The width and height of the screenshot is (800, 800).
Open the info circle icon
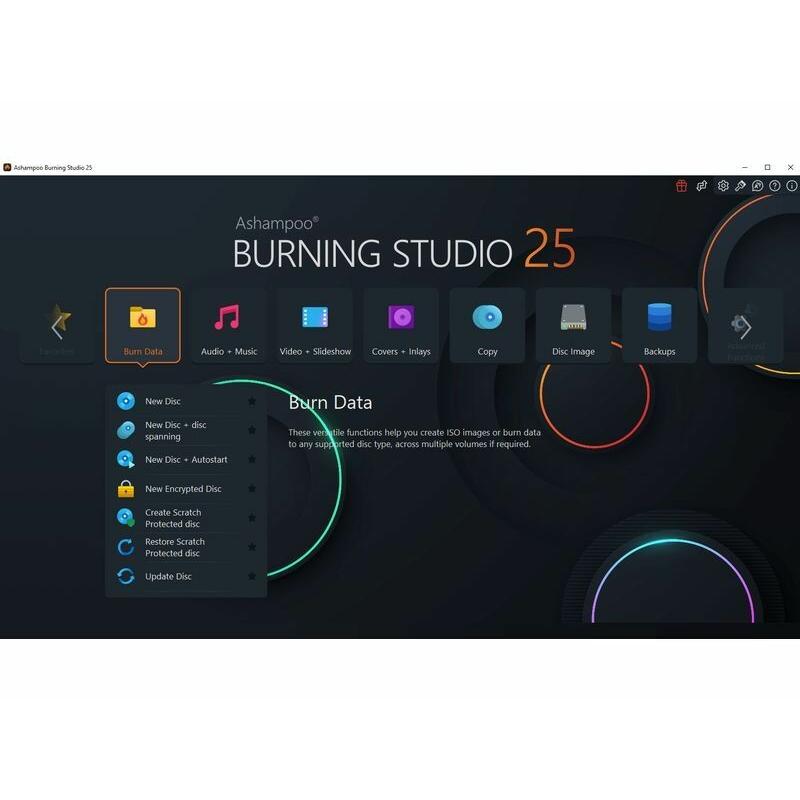tap(791, 186)
